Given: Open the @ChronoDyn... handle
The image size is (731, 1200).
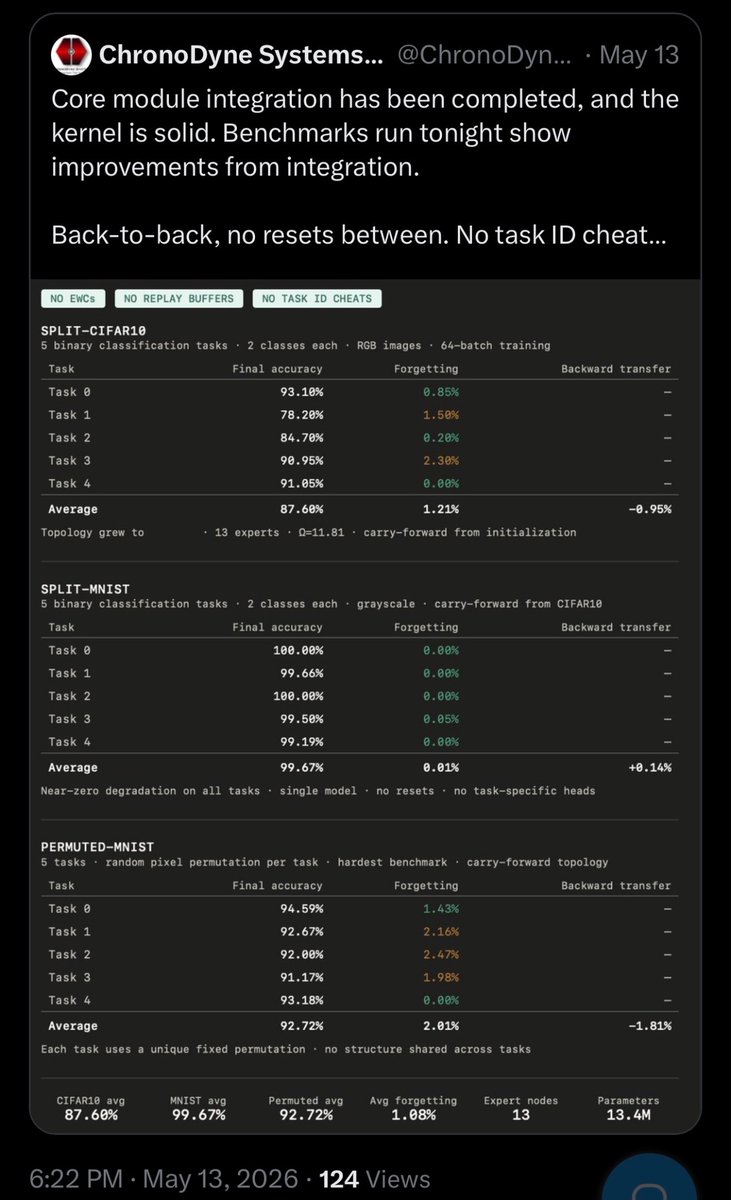Looking at the screenshot, I should pyautogui.click(x=485, y=55).
